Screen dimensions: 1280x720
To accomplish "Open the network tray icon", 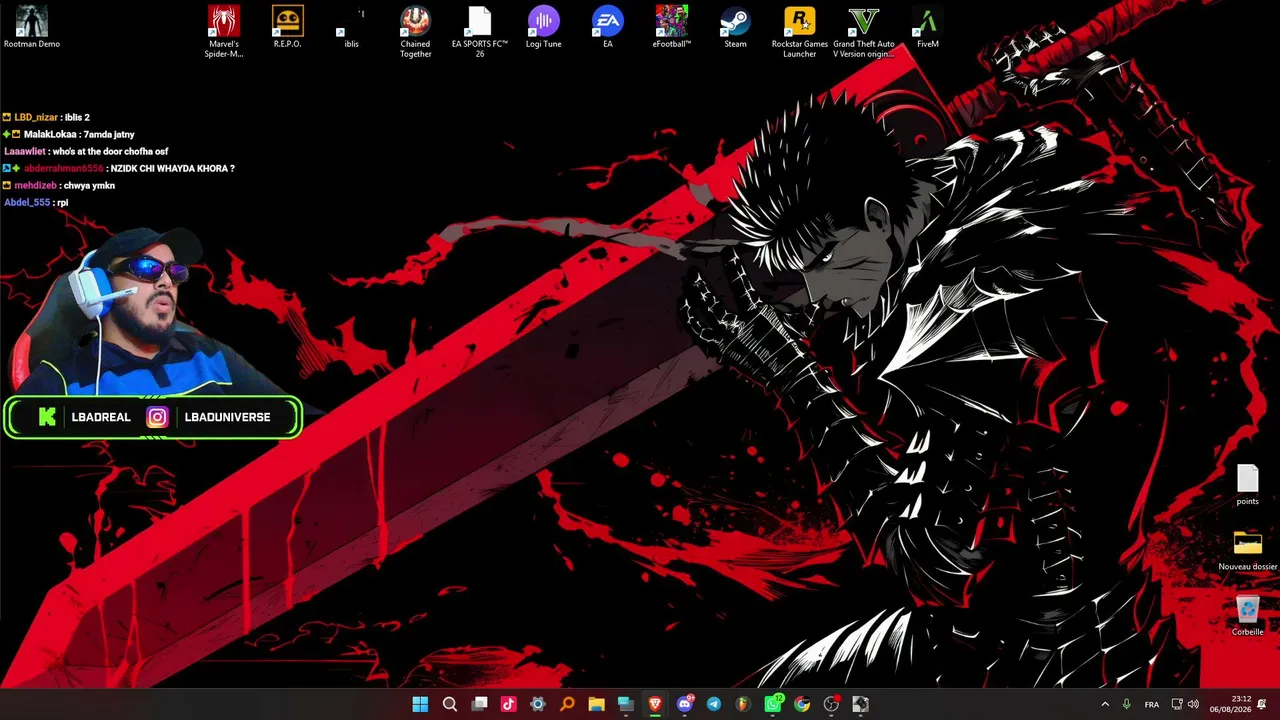I will coord(1177,704).
